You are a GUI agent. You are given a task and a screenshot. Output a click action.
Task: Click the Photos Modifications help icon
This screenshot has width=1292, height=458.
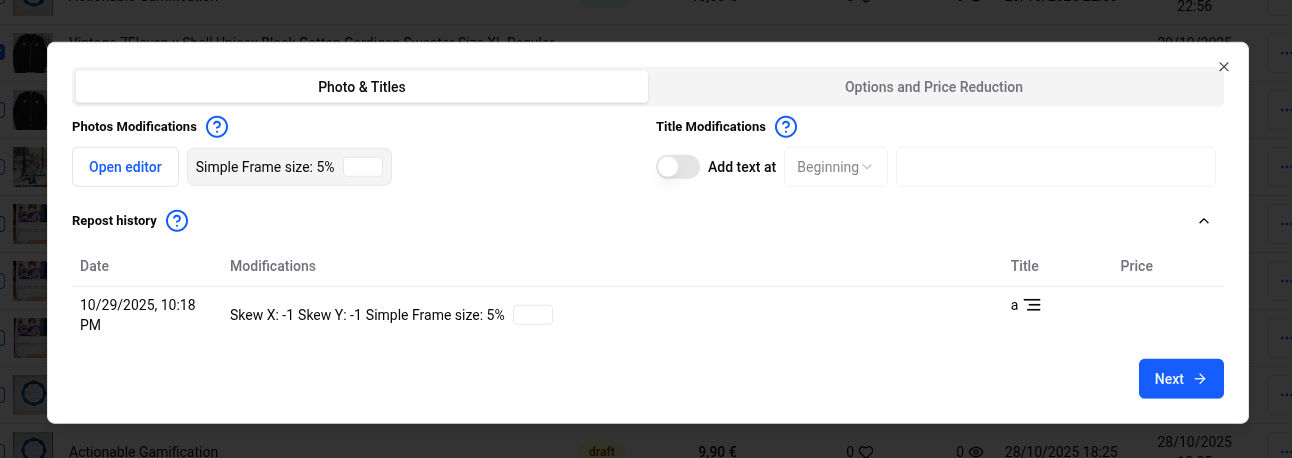[x=217, y=127]
